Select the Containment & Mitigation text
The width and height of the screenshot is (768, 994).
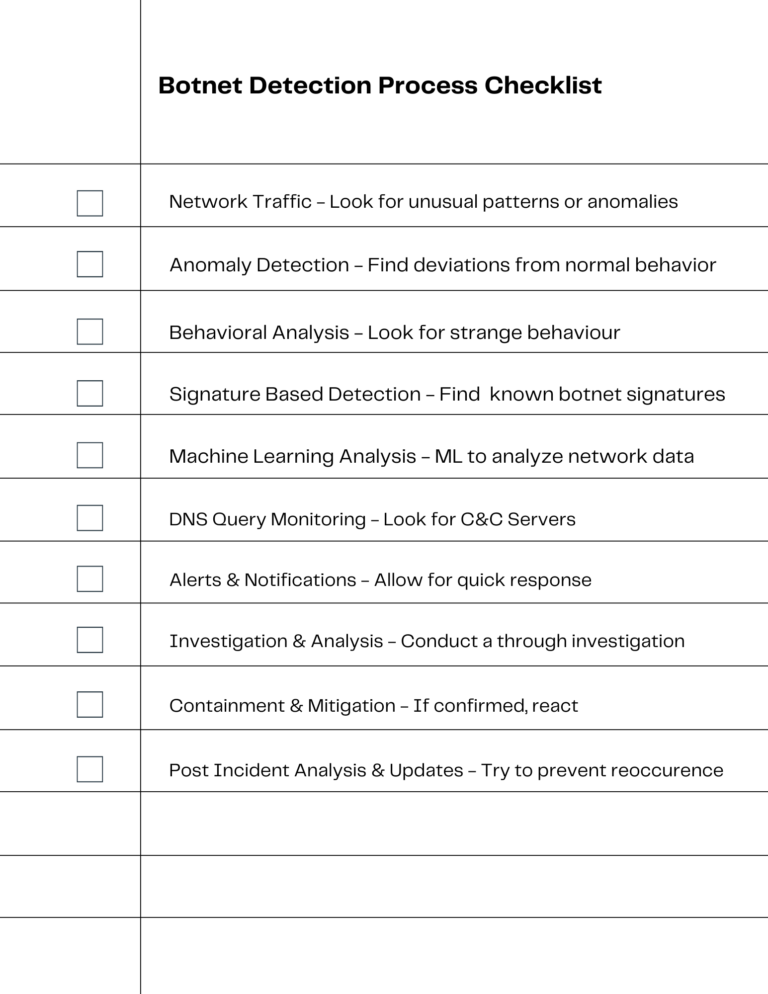coord(373,706)
